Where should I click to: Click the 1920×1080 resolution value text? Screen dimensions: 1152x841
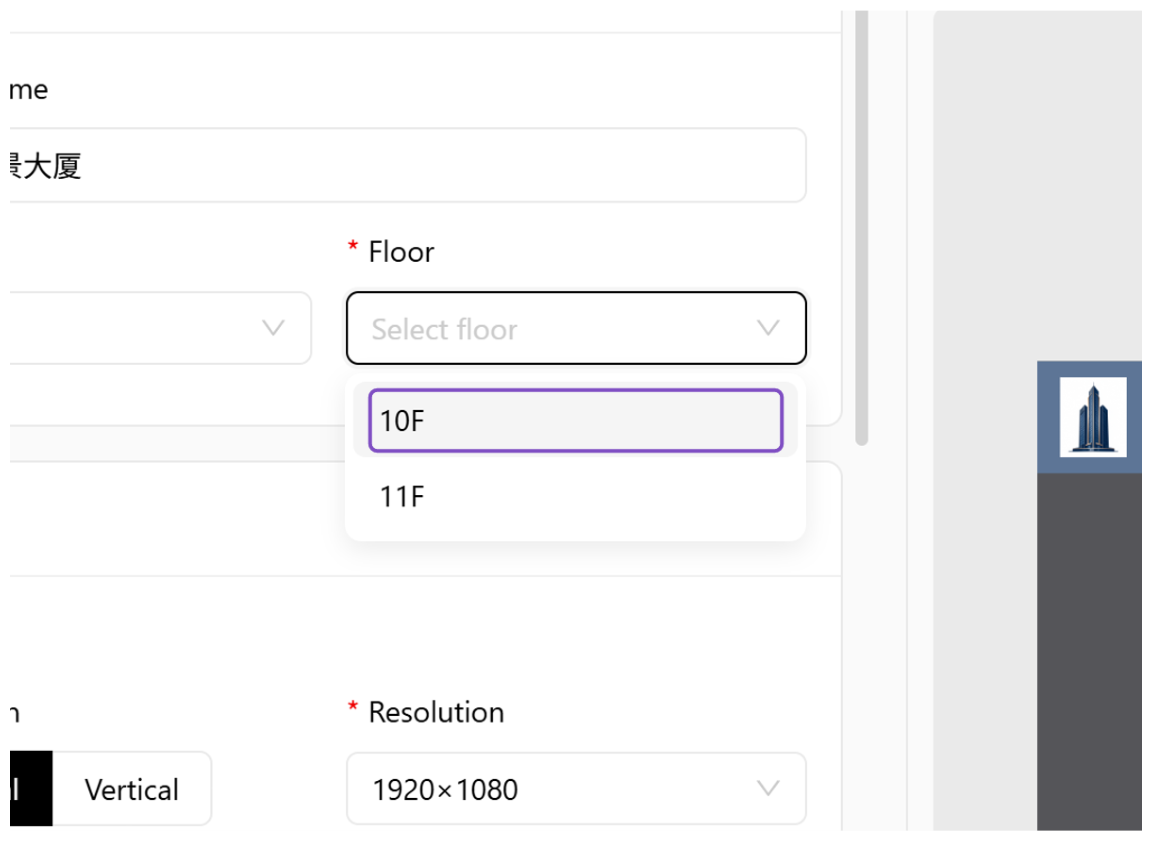point(445,790)
